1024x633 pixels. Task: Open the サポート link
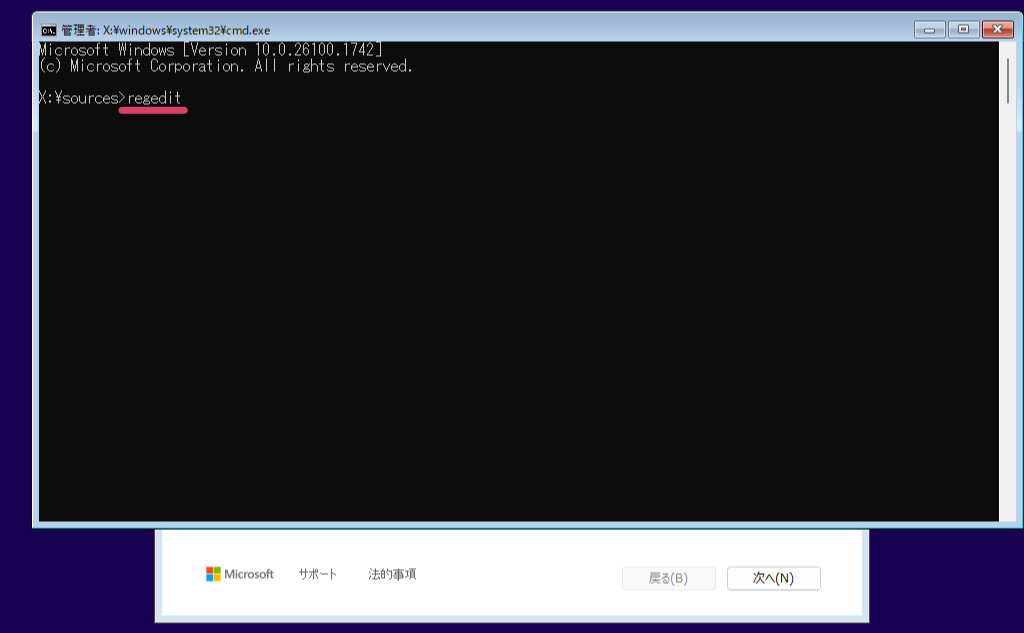[317, 574]
